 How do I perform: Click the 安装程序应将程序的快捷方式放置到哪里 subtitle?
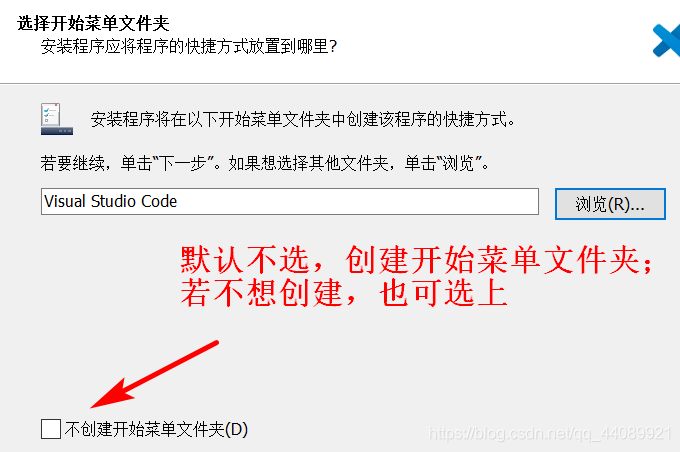pos(189,46)
